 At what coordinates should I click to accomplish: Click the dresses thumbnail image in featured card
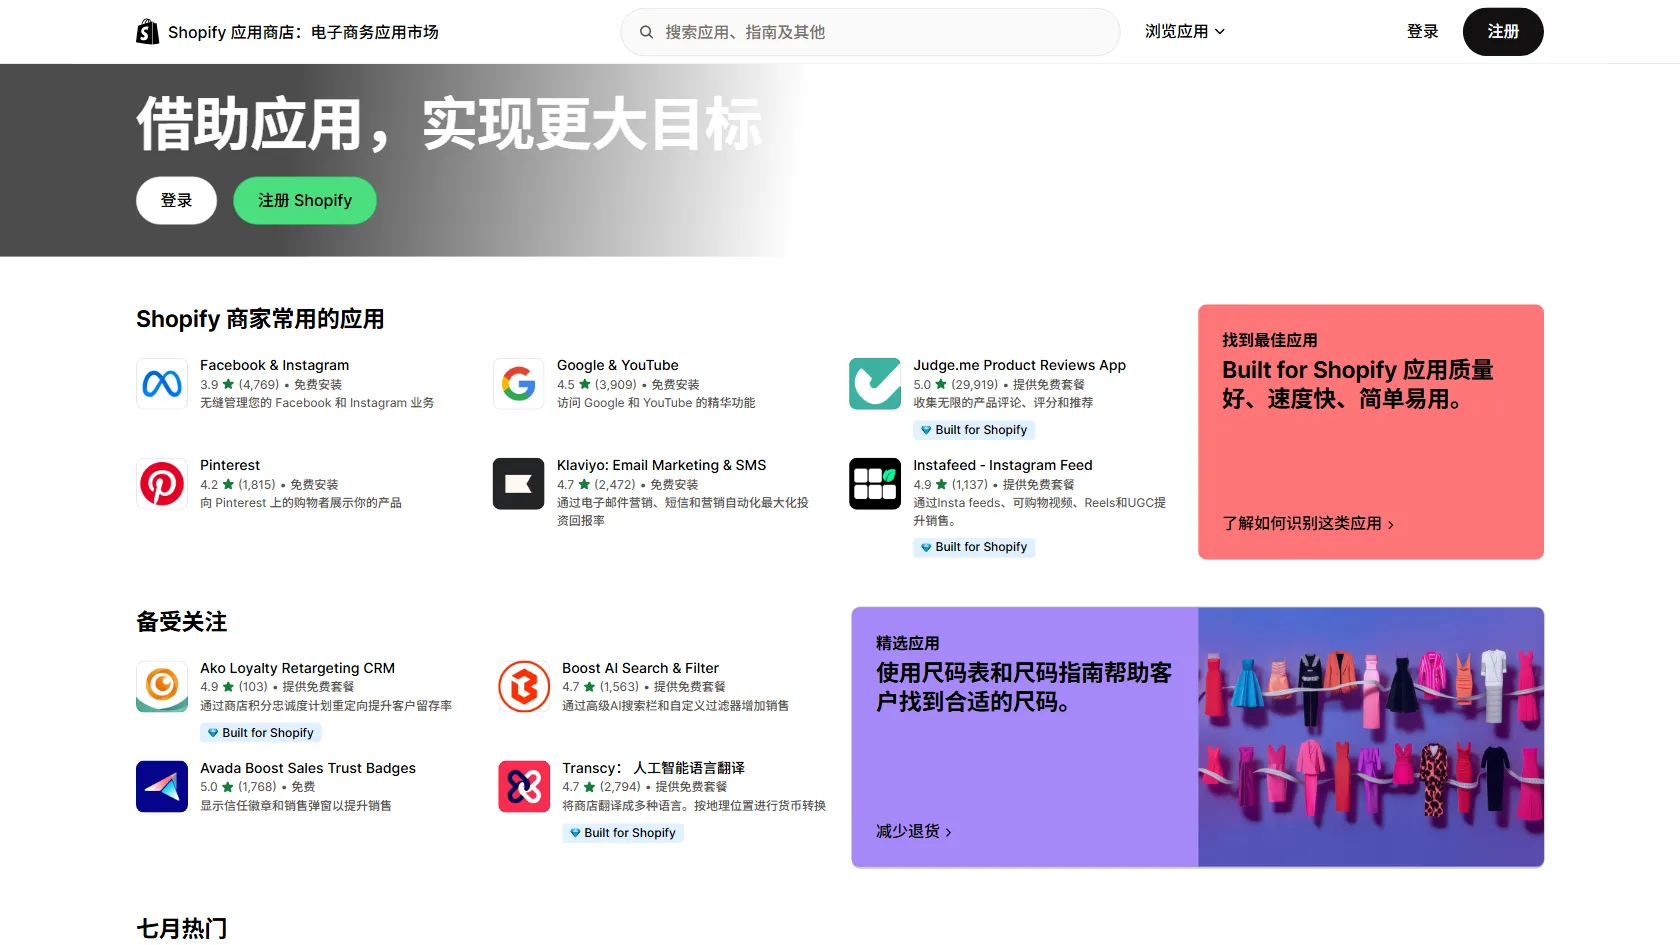click(x=1371, y=737)
